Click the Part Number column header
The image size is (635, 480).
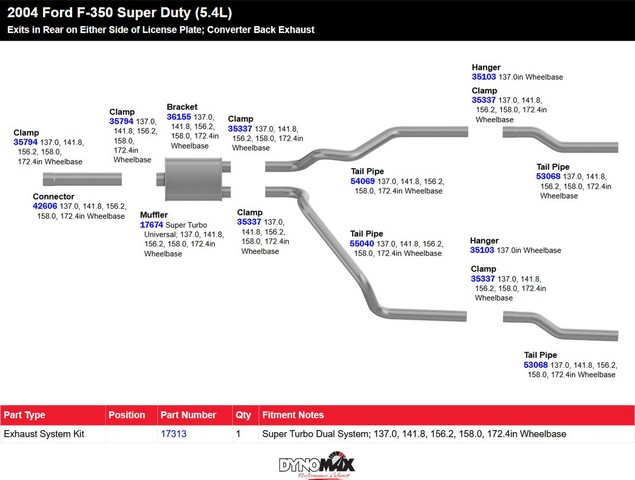point(188,415)
